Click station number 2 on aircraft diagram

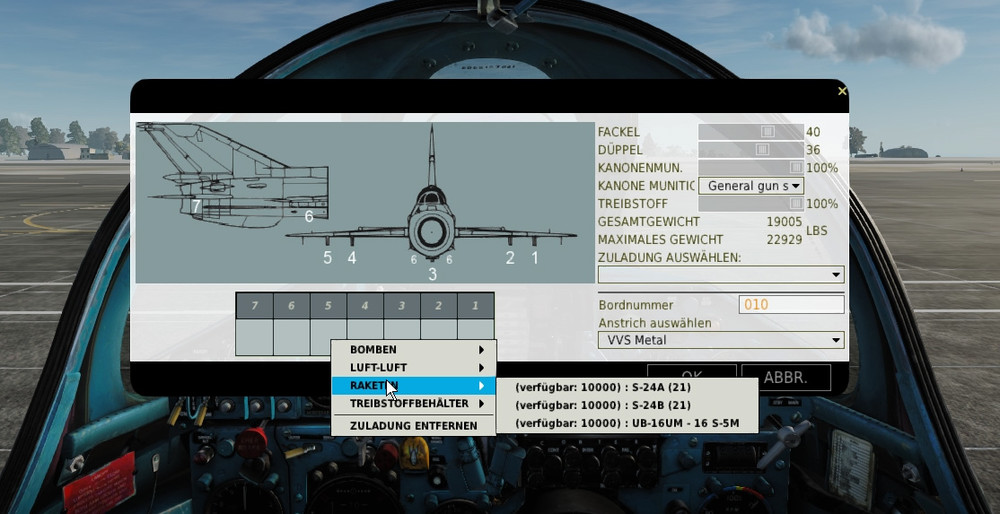pos(510,258)
